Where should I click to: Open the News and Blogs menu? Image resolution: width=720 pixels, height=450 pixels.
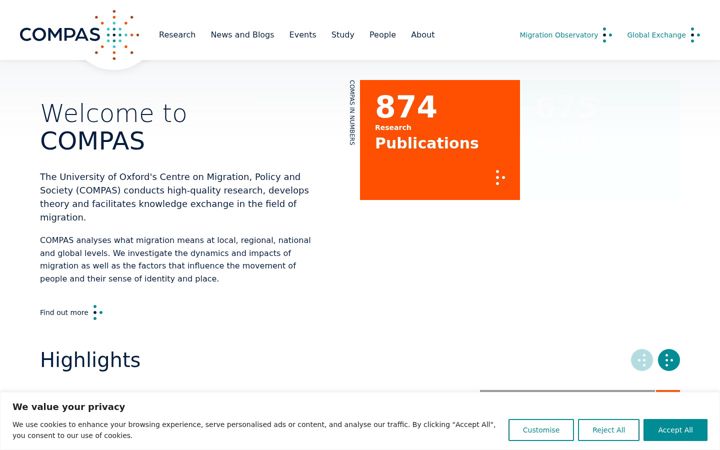point(242,35)
